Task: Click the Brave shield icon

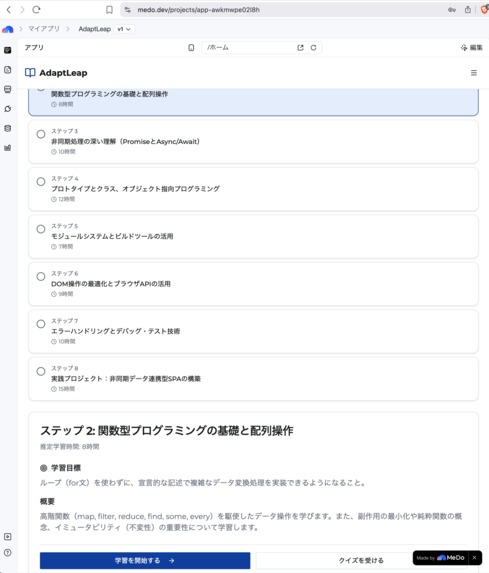Action: [485, 10]
